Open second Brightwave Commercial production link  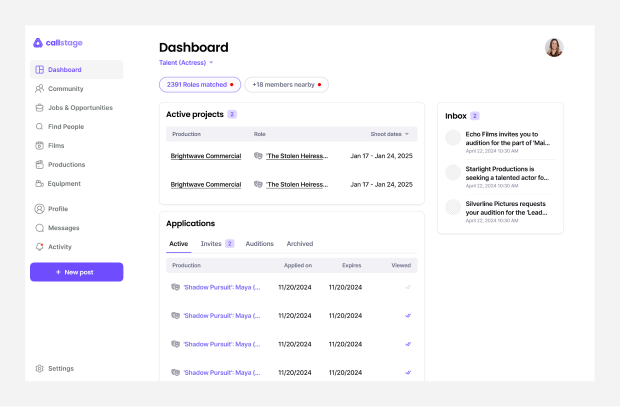click(x=206, y=184)
